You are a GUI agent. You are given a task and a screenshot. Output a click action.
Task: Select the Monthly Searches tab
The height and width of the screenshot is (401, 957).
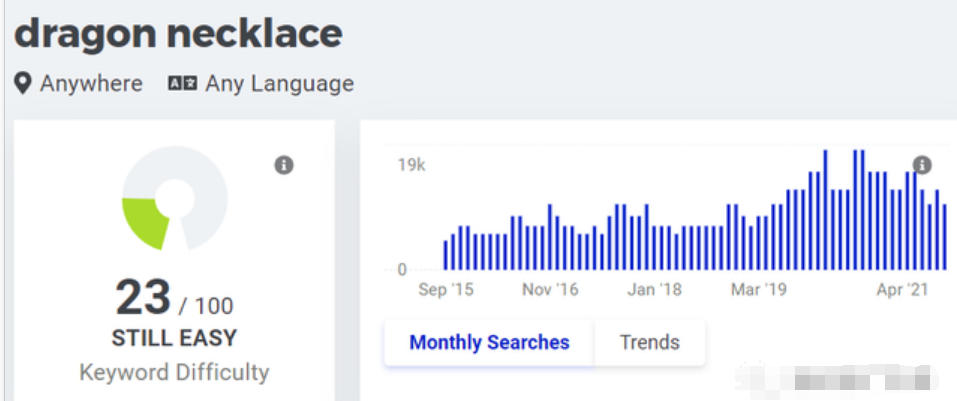[x=489, y=342]
